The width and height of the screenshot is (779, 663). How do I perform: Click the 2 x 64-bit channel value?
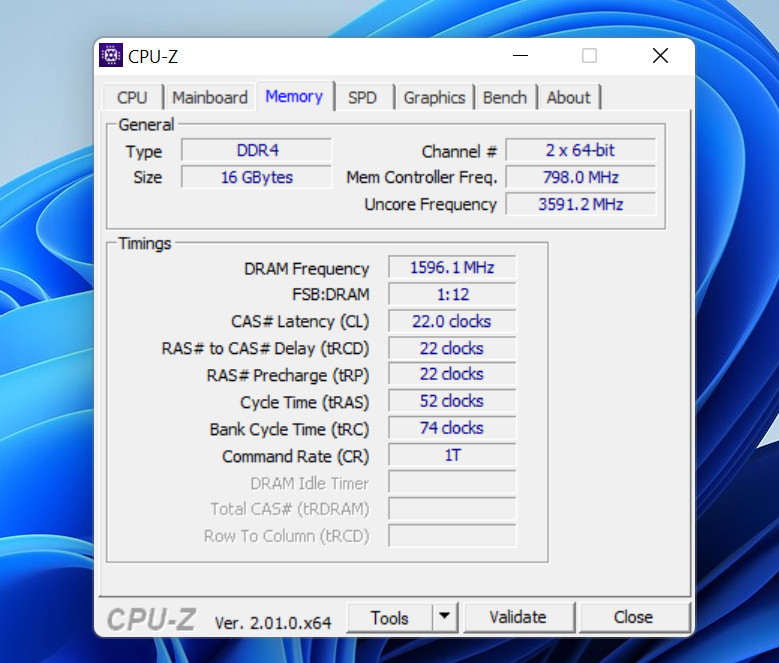pos(581,150)
